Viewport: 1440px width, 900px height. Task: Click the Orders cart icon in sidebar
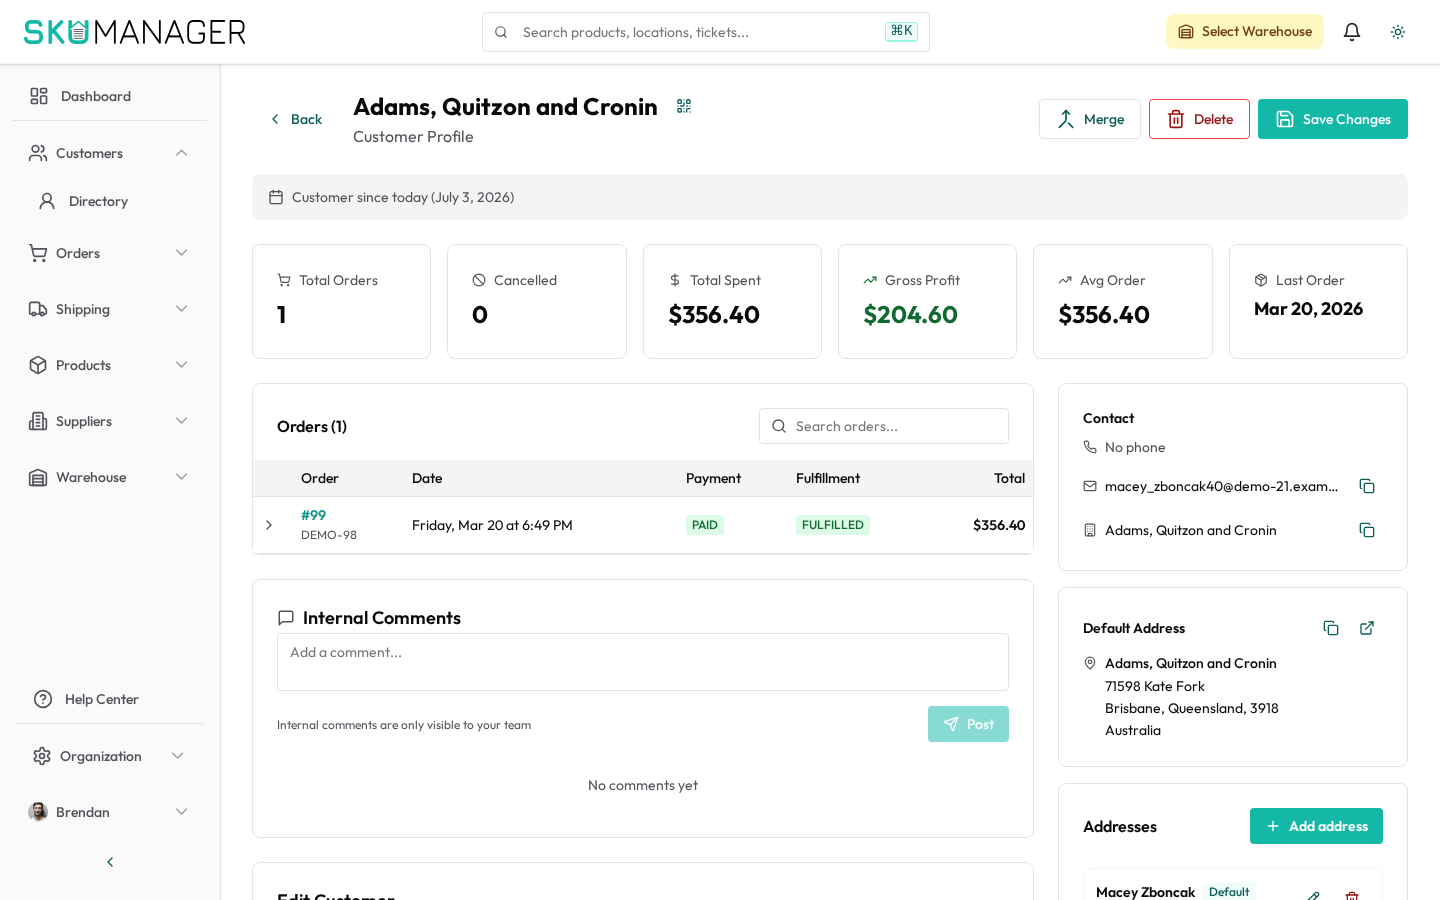pos(38,253)
